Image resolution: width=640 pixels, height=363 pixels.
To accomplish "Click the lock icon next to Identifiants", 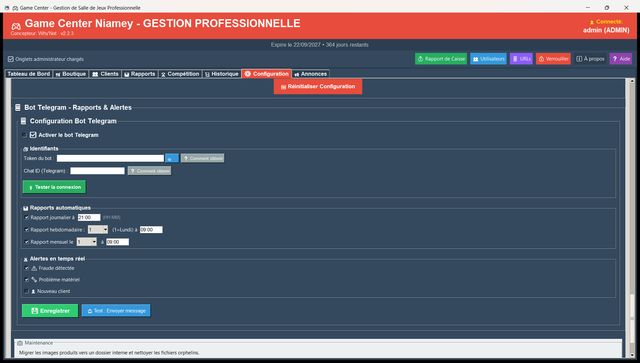I will [x=26, y=149].
